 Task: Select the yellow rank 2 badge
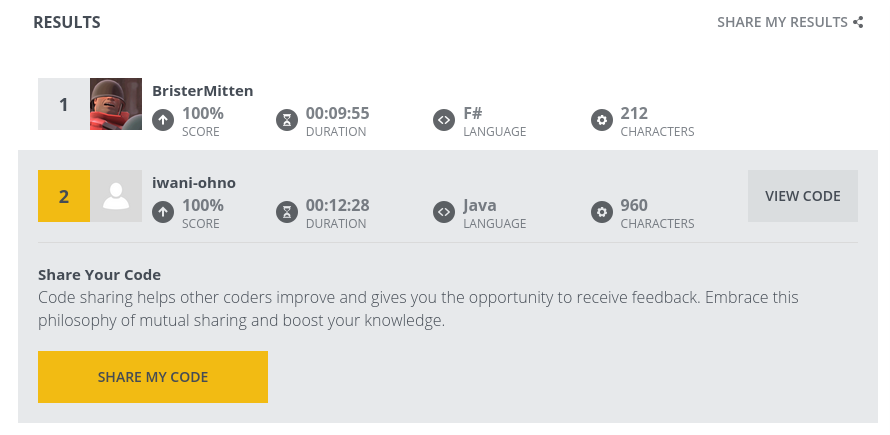tap(64, 196)
